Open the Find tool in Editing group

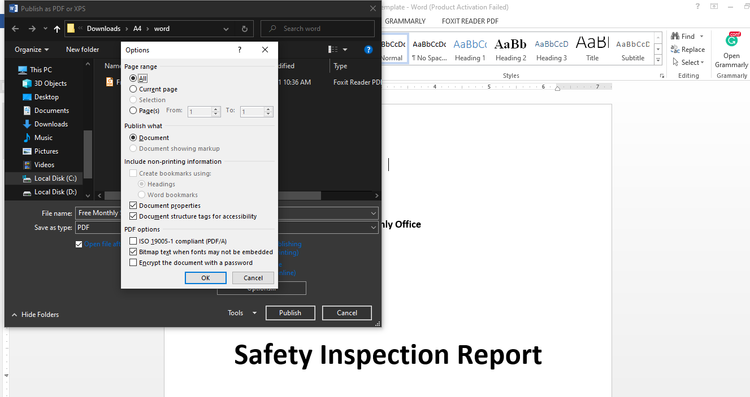687,36
